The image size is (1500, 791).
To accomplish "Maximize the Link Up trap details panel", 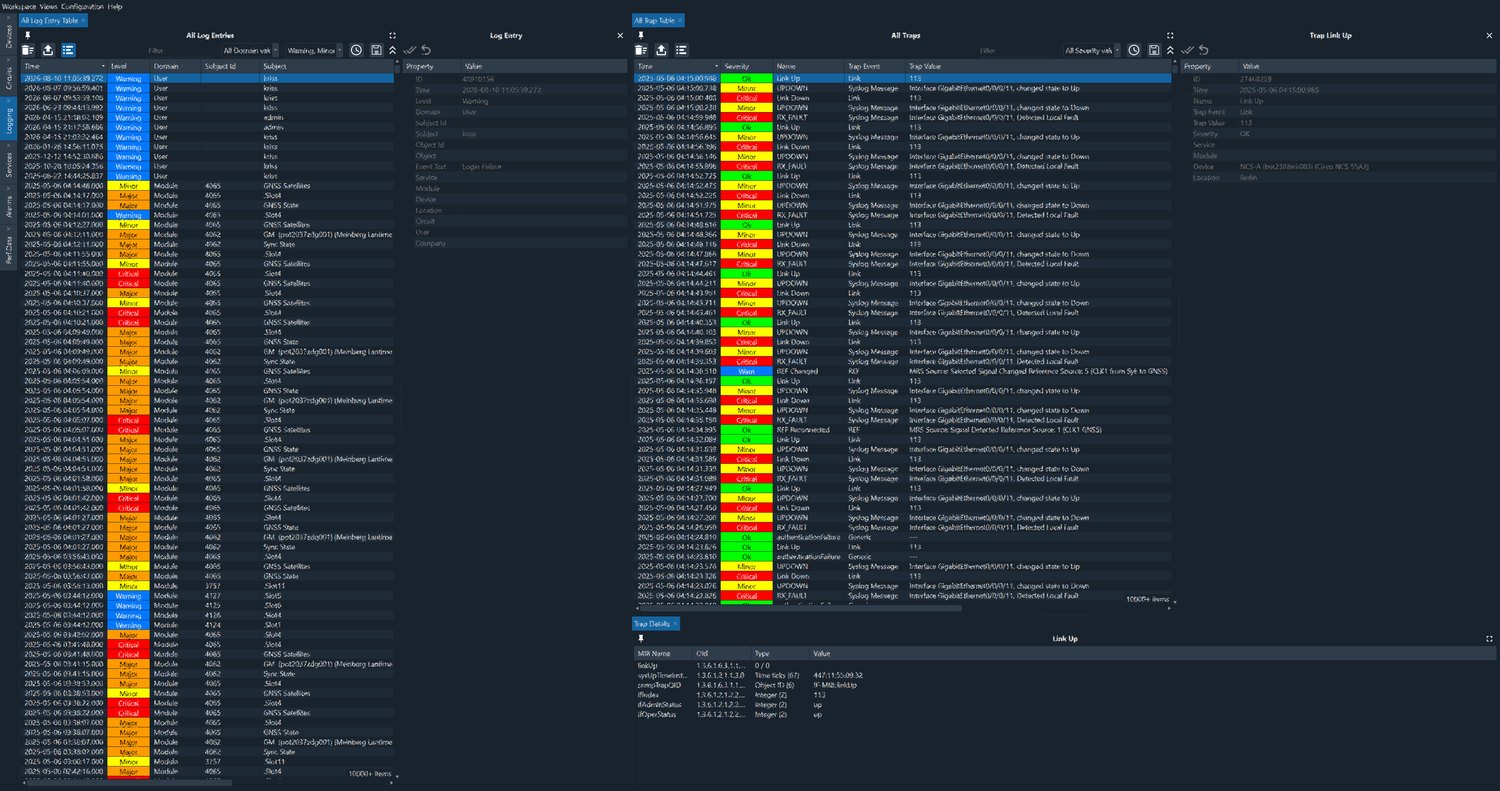I will (x=1490, y=638).
